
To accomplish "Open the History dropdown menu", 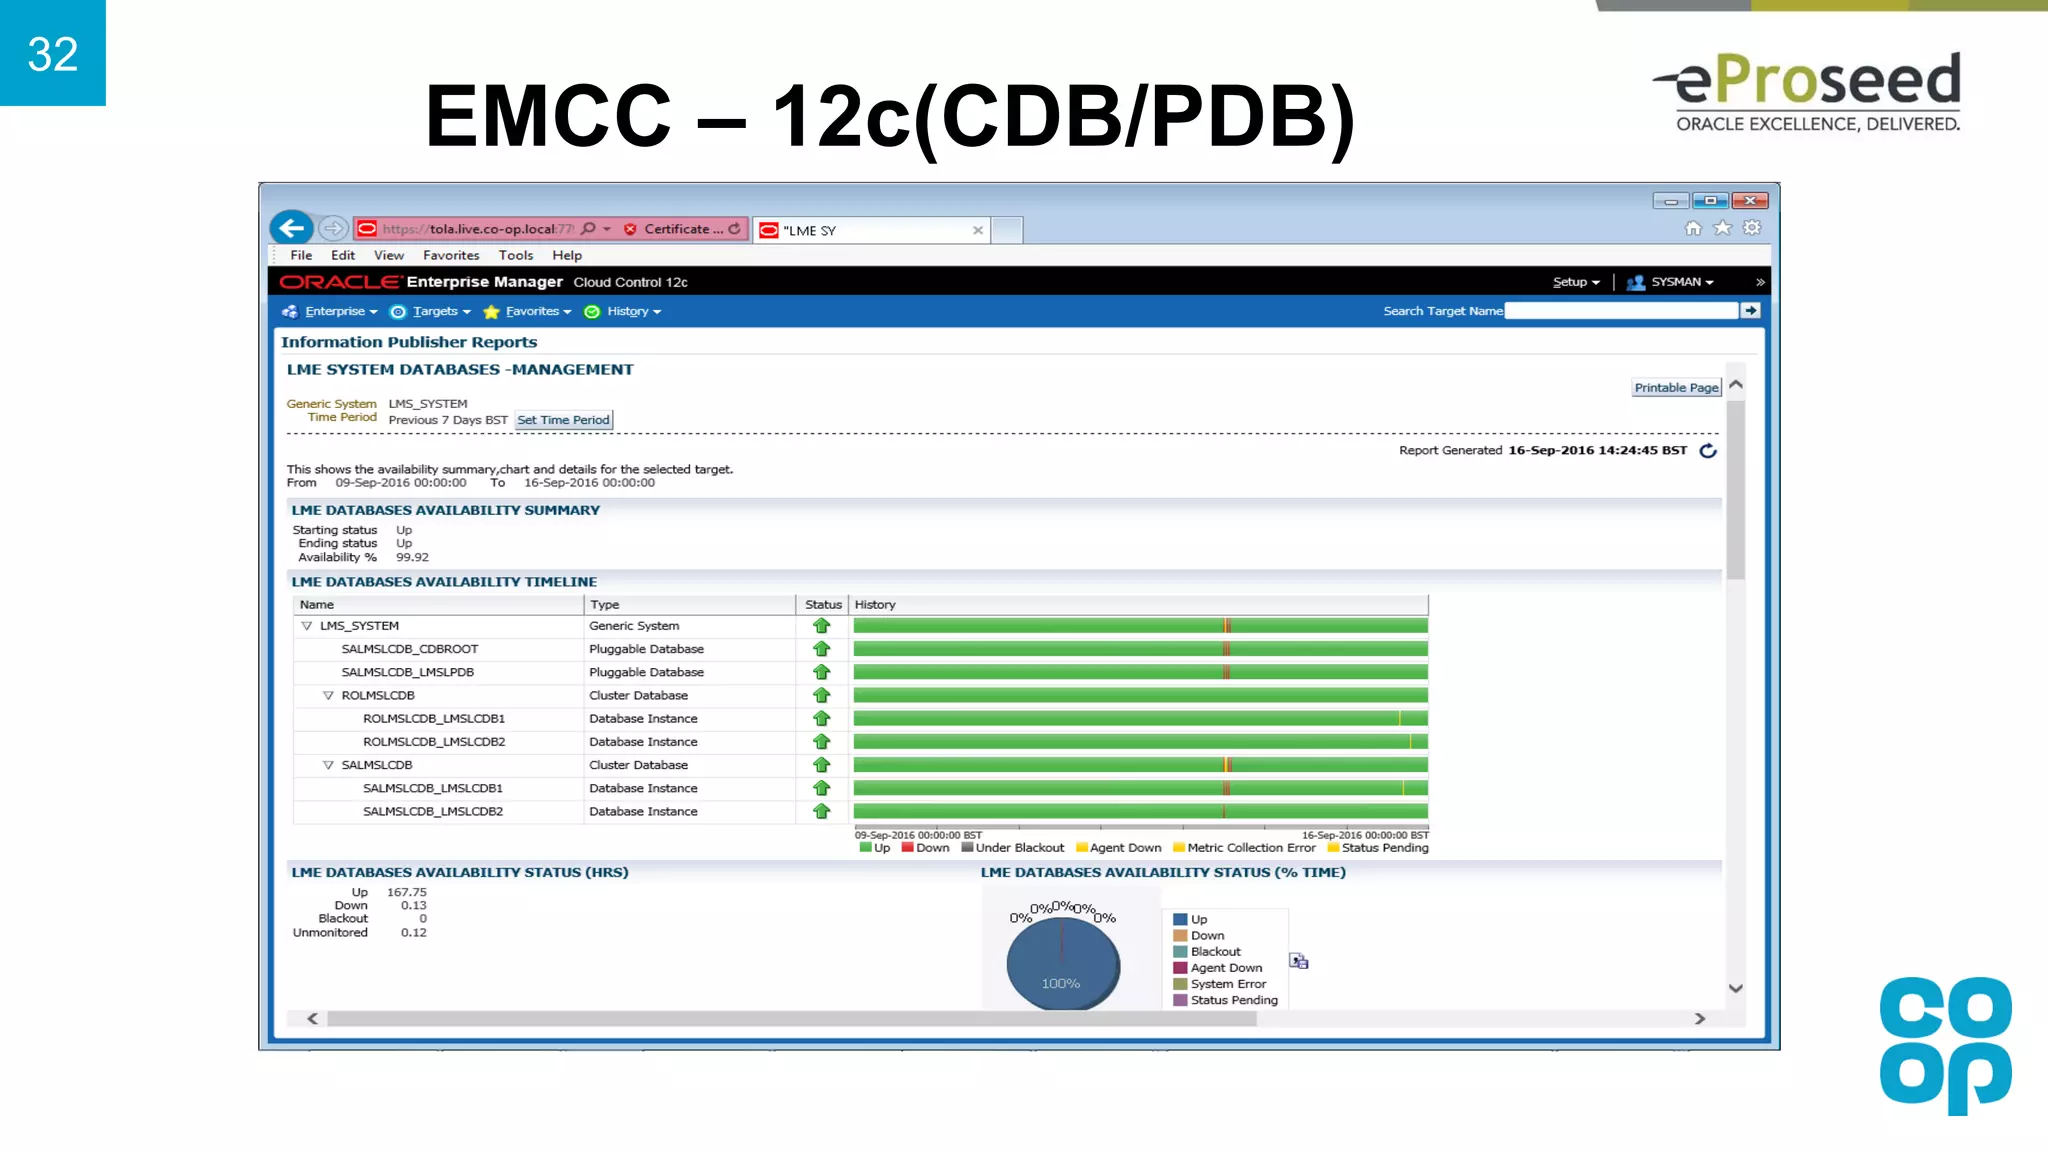I will click(x=622, y=311).
